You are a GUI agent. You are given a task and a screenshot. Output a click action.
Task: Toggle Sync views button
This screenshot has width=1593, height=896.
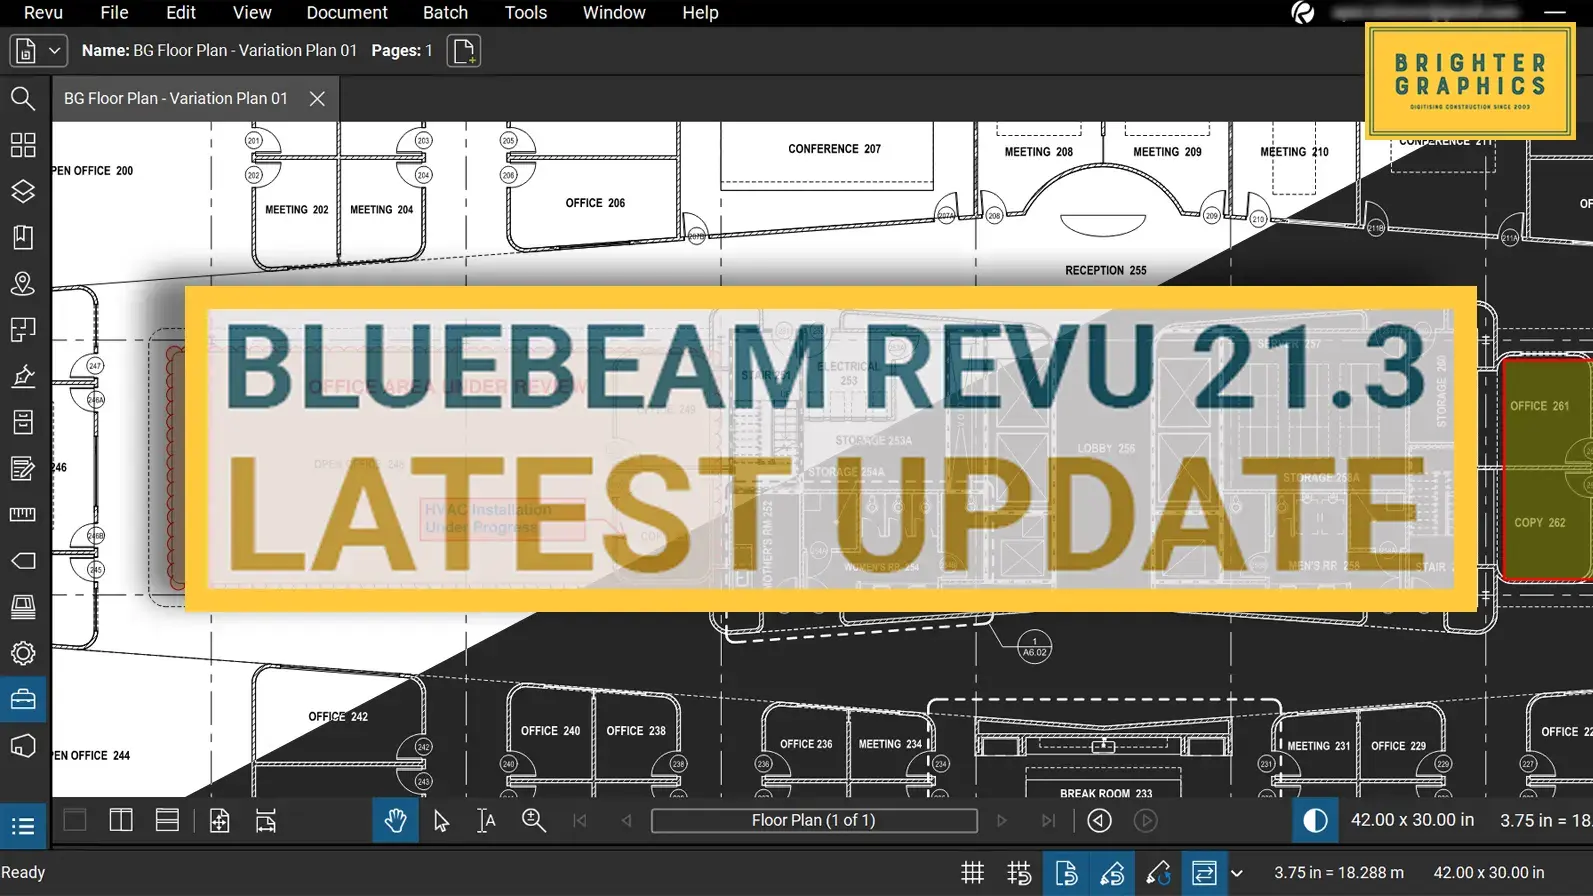pos(1204,873)
